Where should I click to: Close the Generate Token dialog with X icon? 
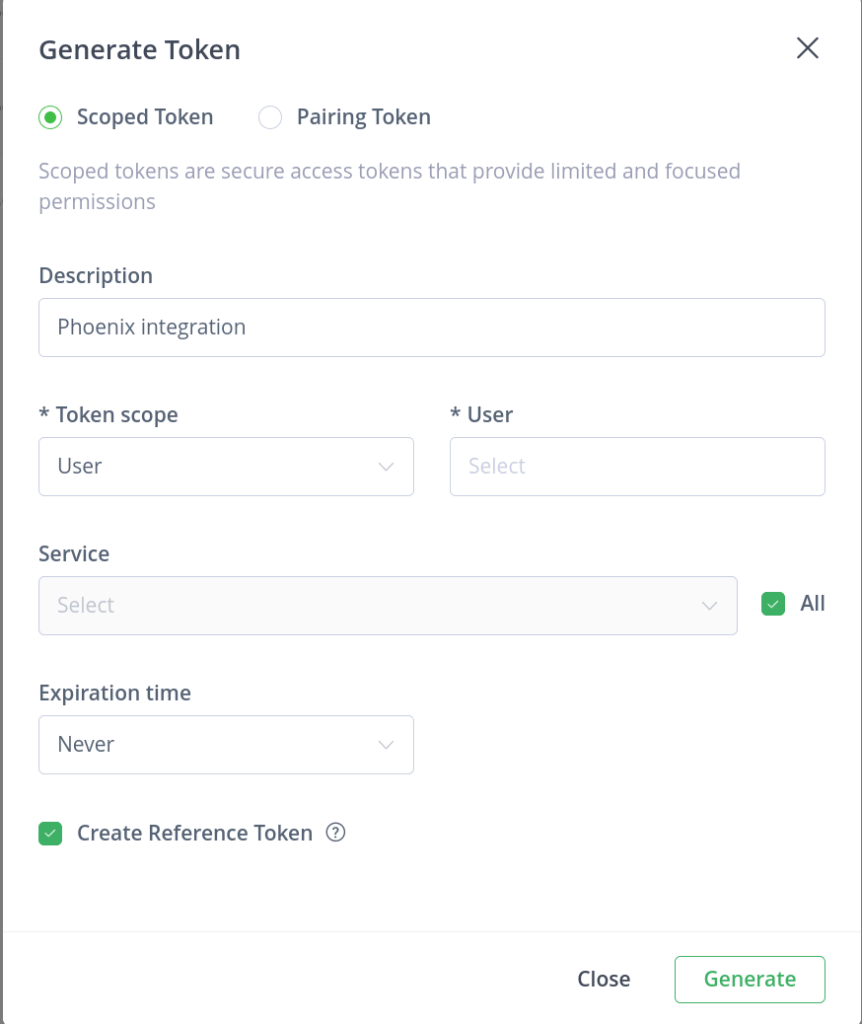[x=807, y=48]
